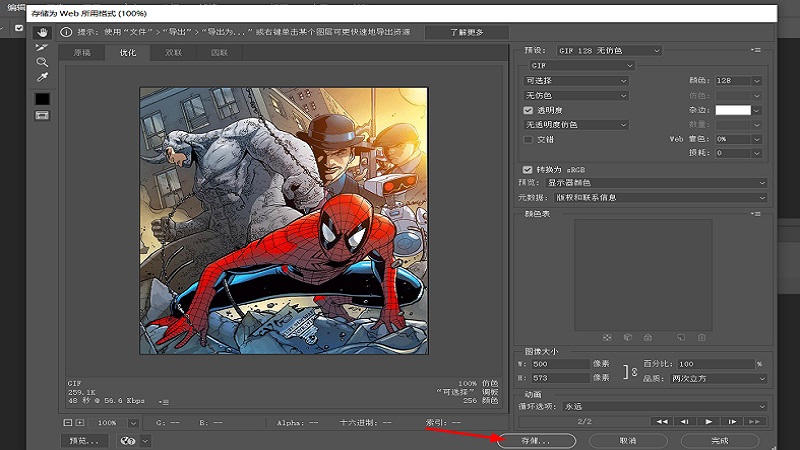The image size is (800, 450).
Task: Click the 取消 cancel button
Action: coord(628,441)
